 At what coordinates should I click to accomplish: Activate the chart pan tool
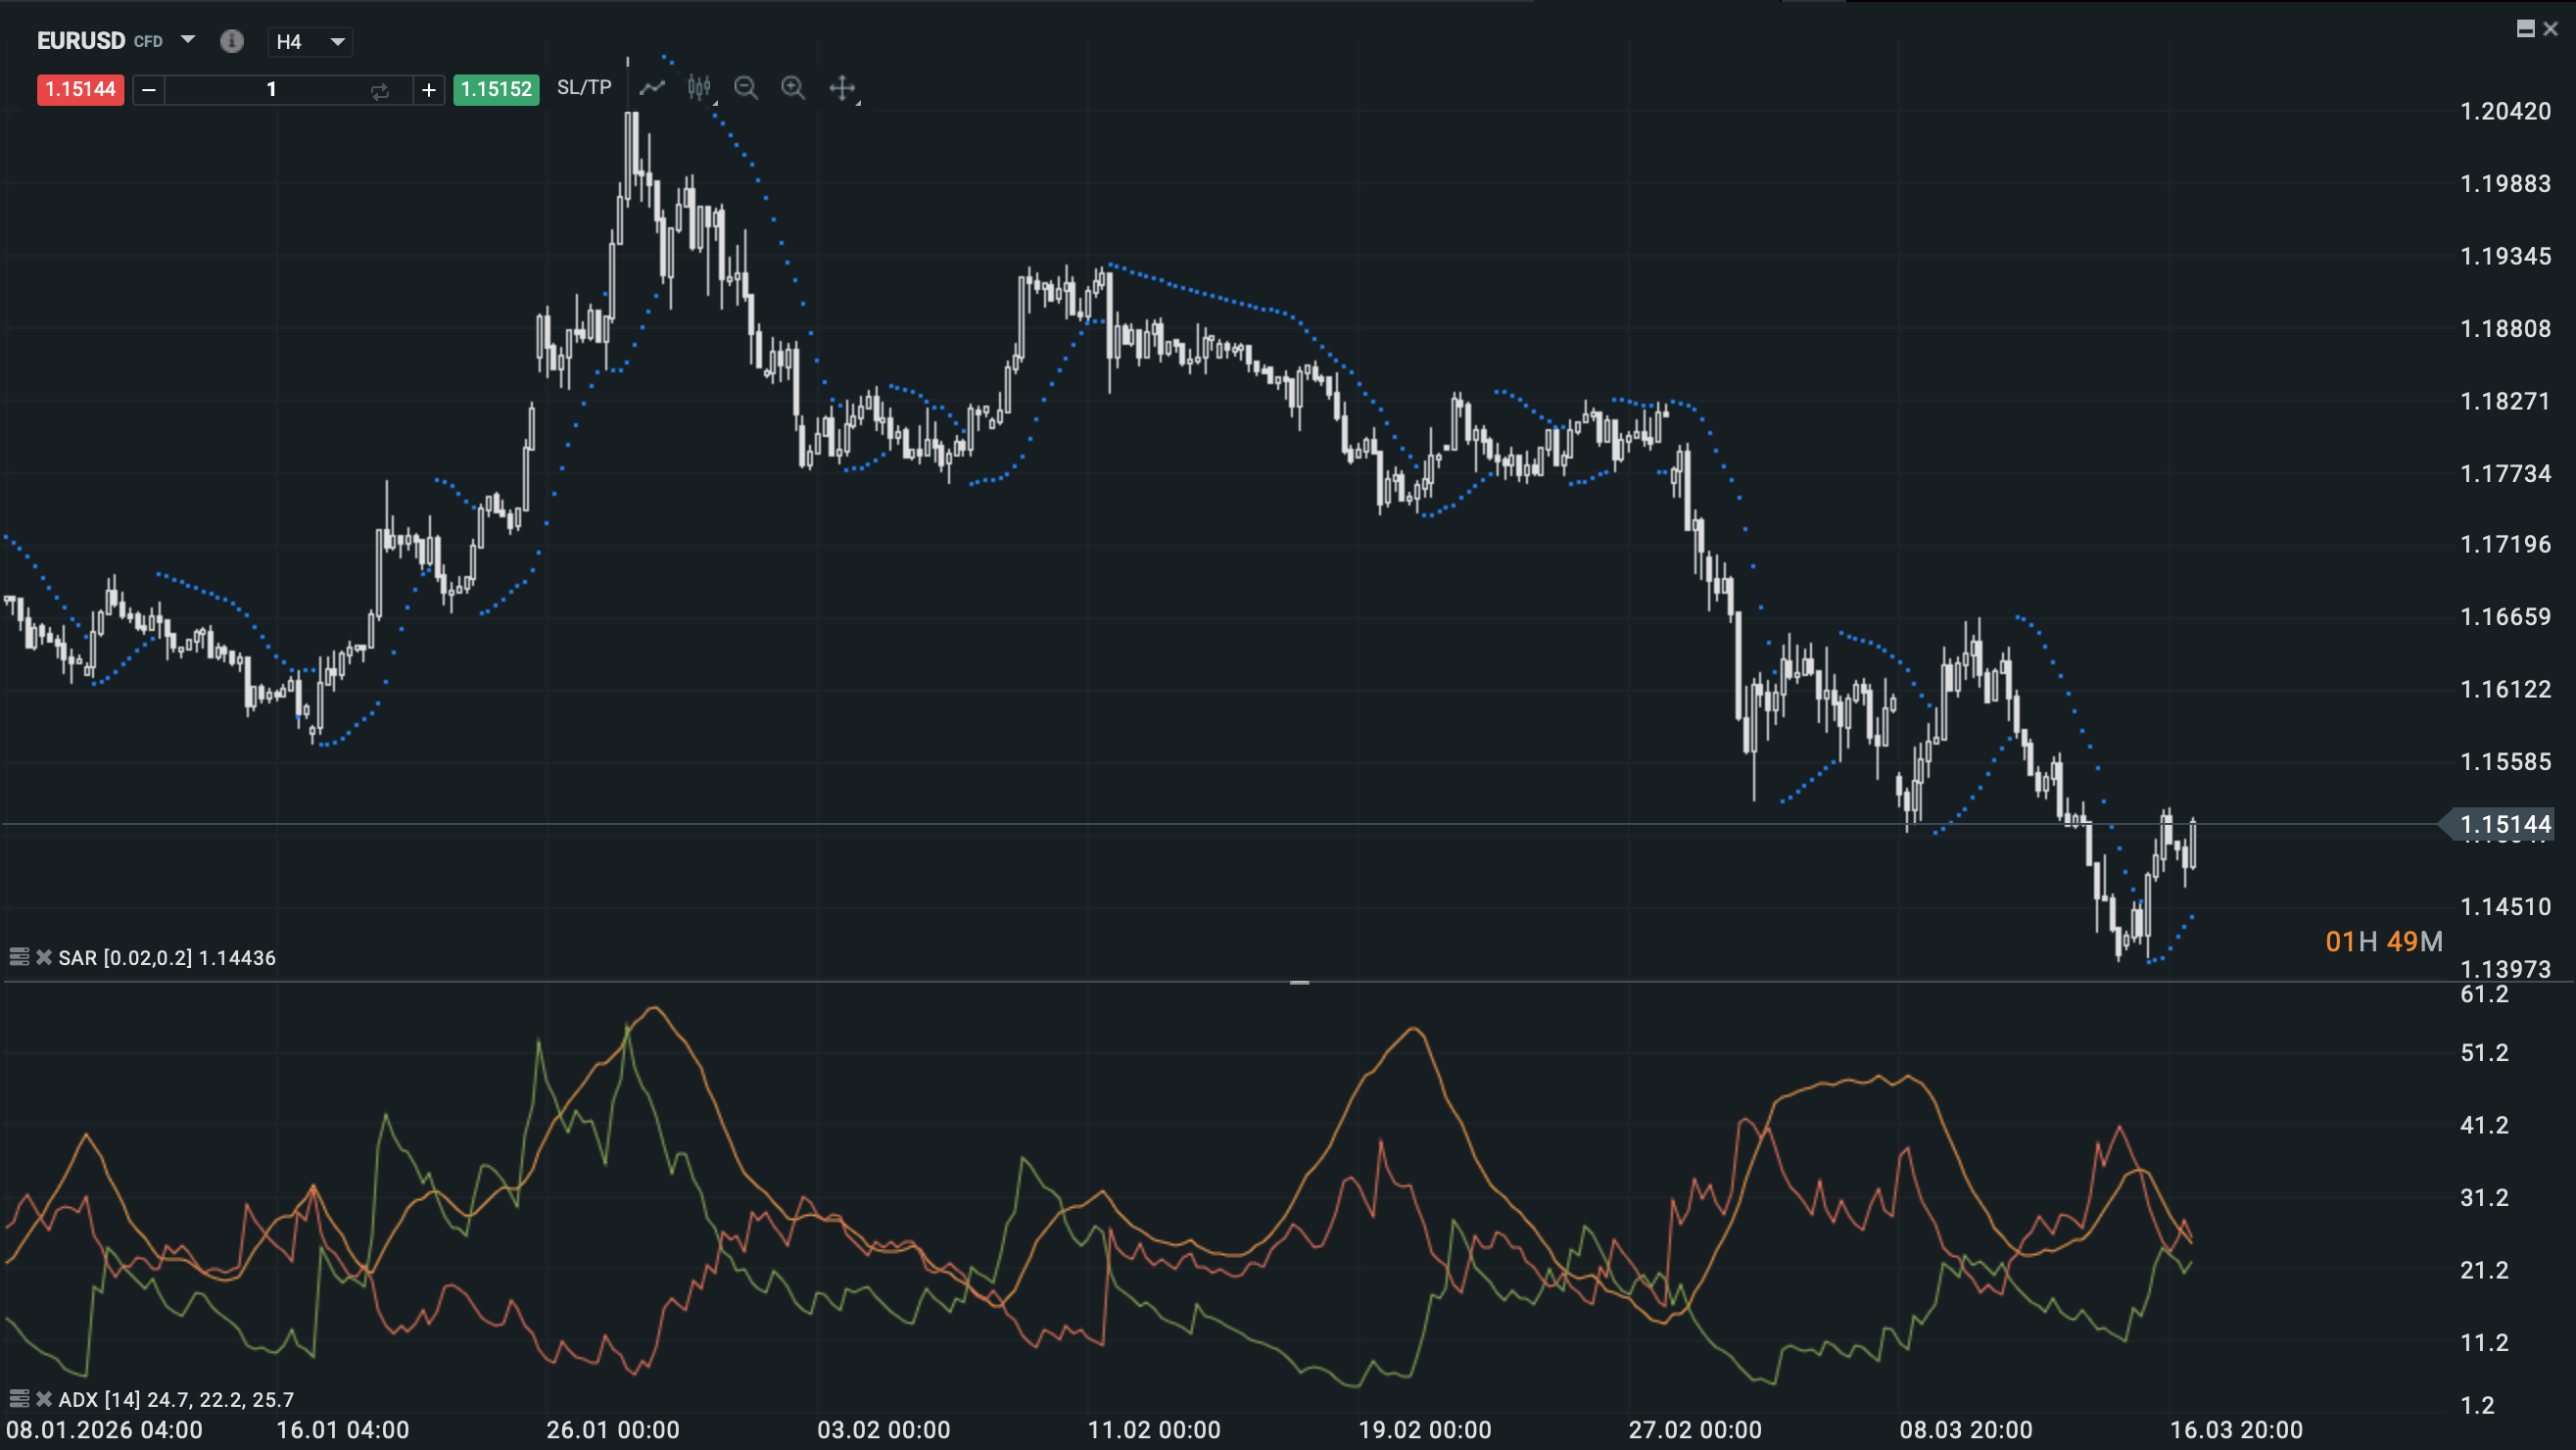coord(843,88)
